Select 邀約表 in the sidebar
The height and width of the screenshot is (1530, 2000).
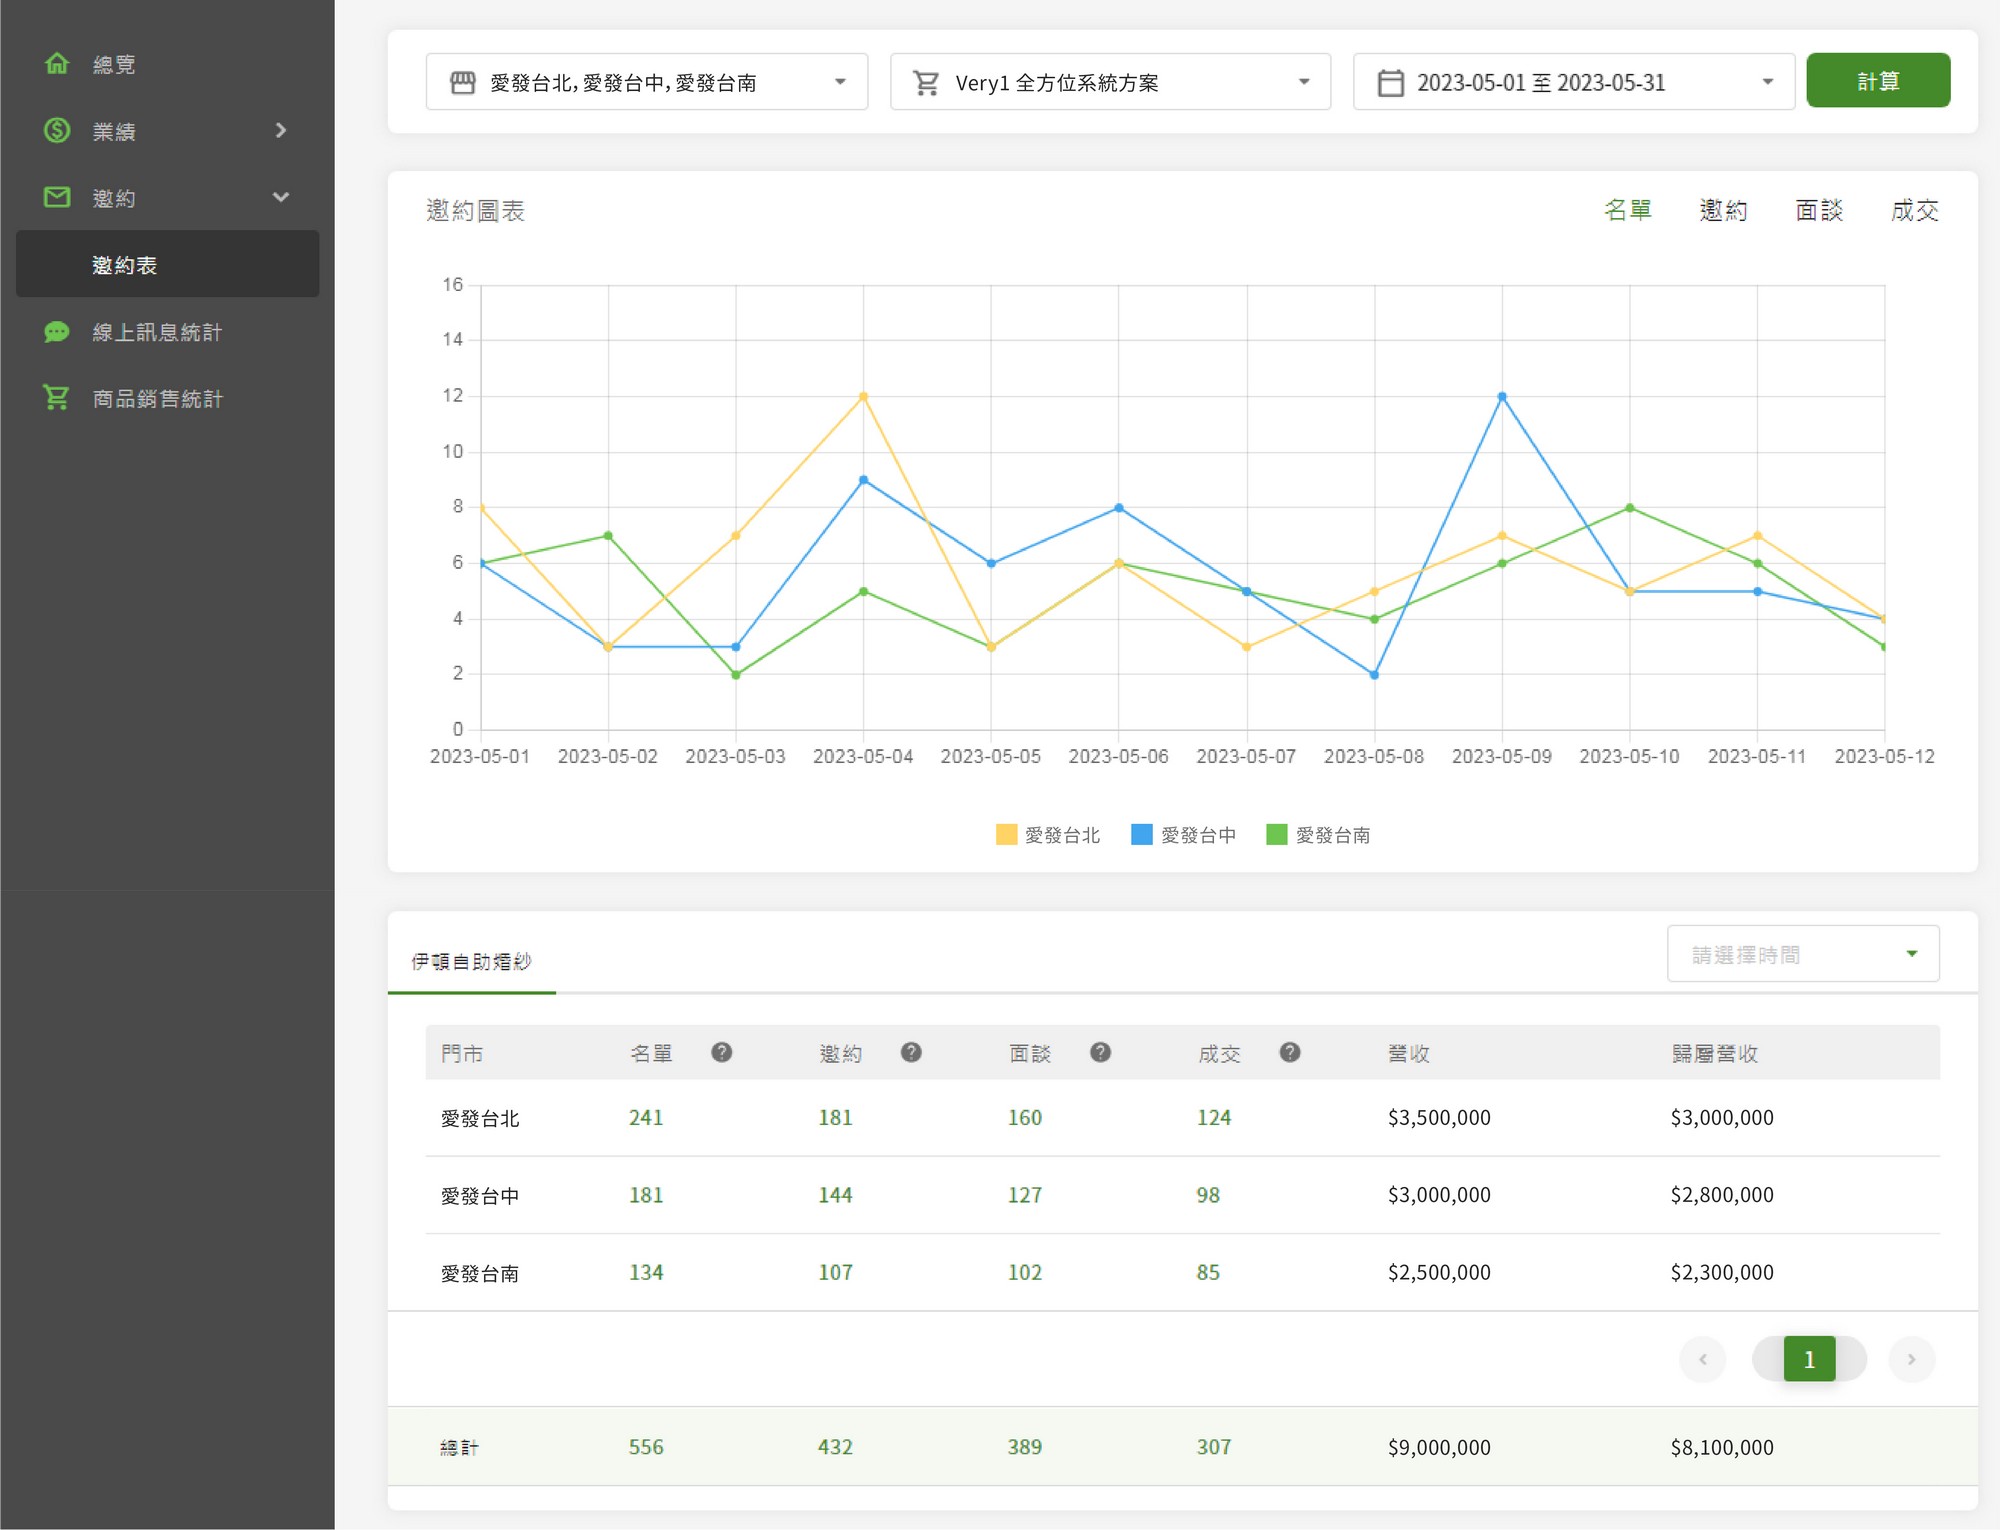pyautogui.click(x=167, y=264)
